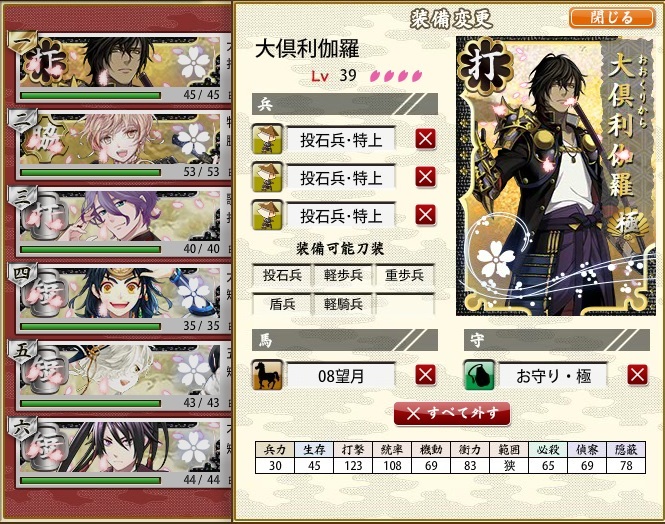Click the green omamori charm icon
The height and width of the screenshot is (524, 665).
point(479,375)
